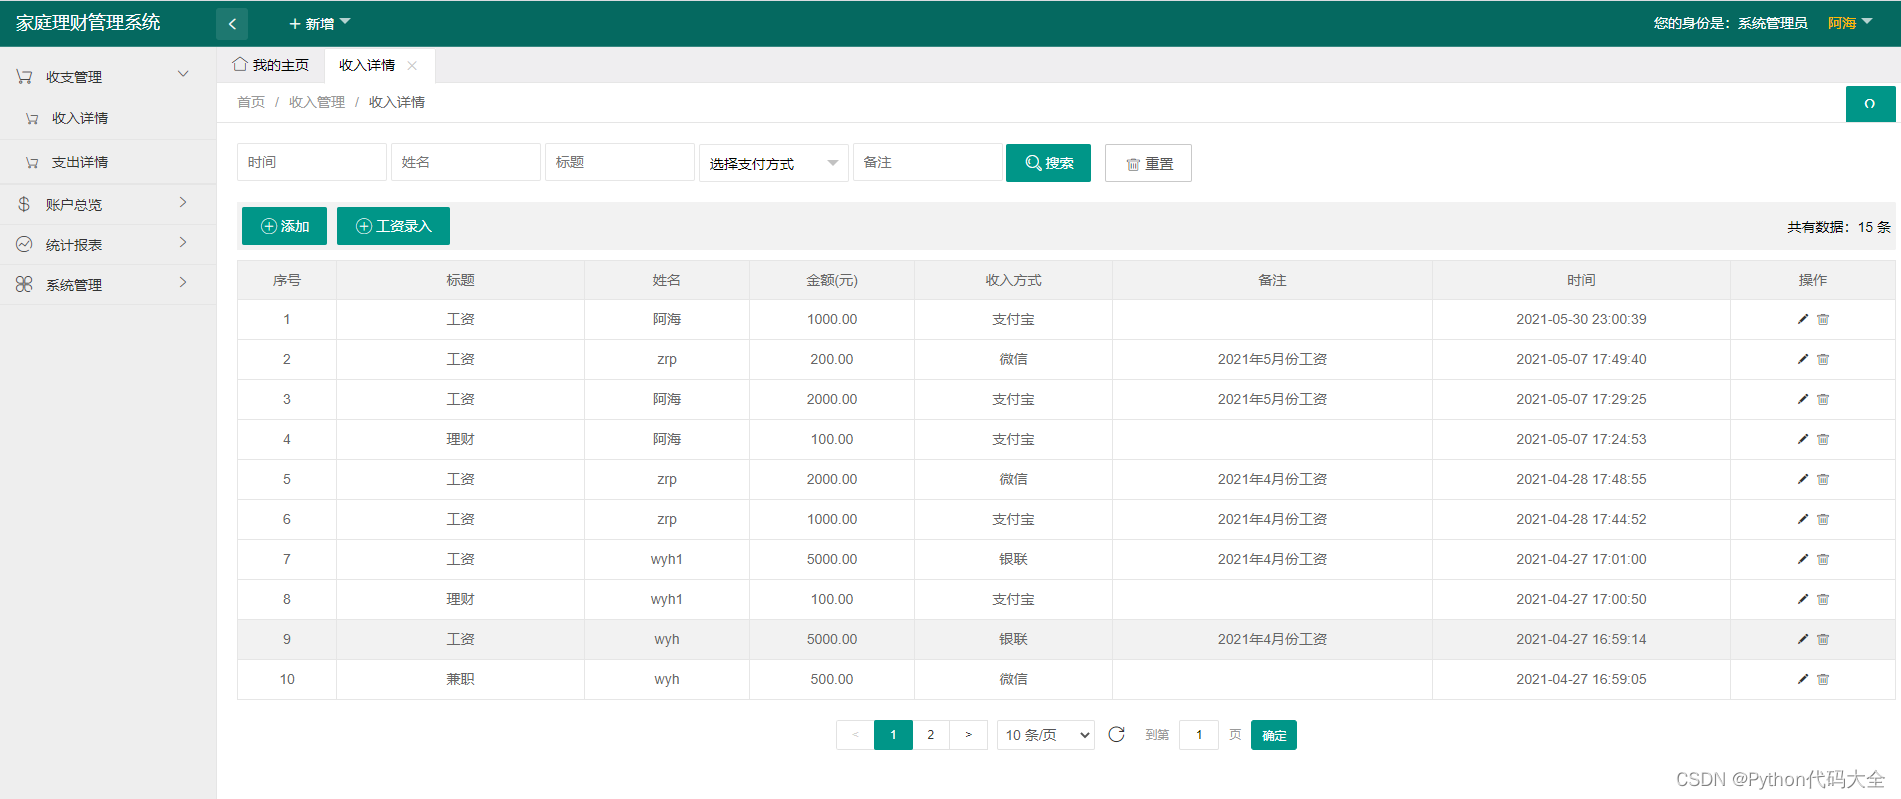Click the go-to page number input

[x=1199, y=735]
